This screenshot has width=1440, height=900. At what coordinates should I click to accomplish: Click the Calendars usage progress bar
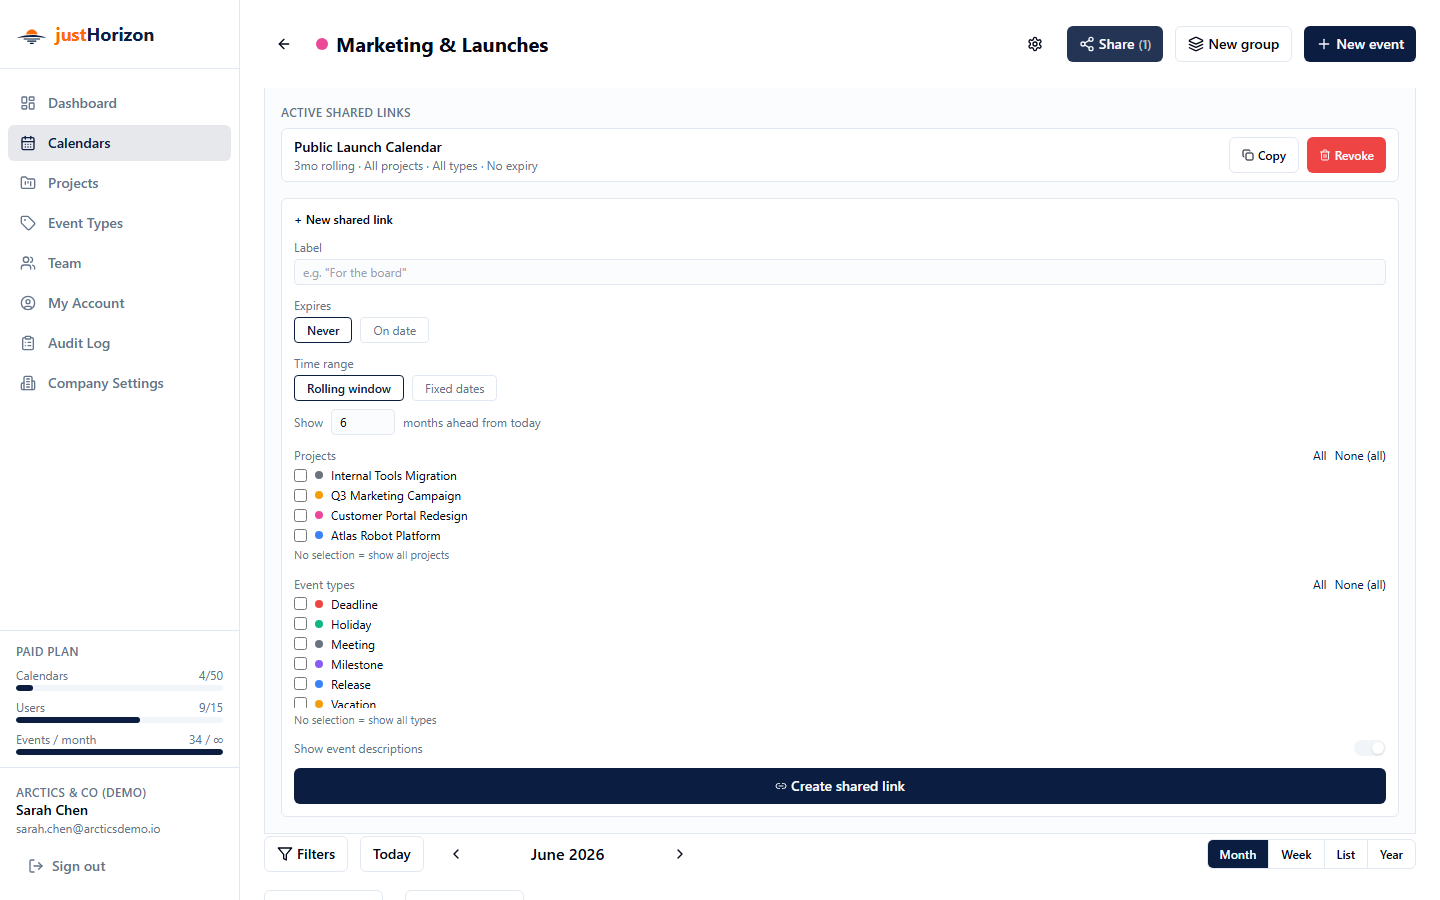coord(119,688)
